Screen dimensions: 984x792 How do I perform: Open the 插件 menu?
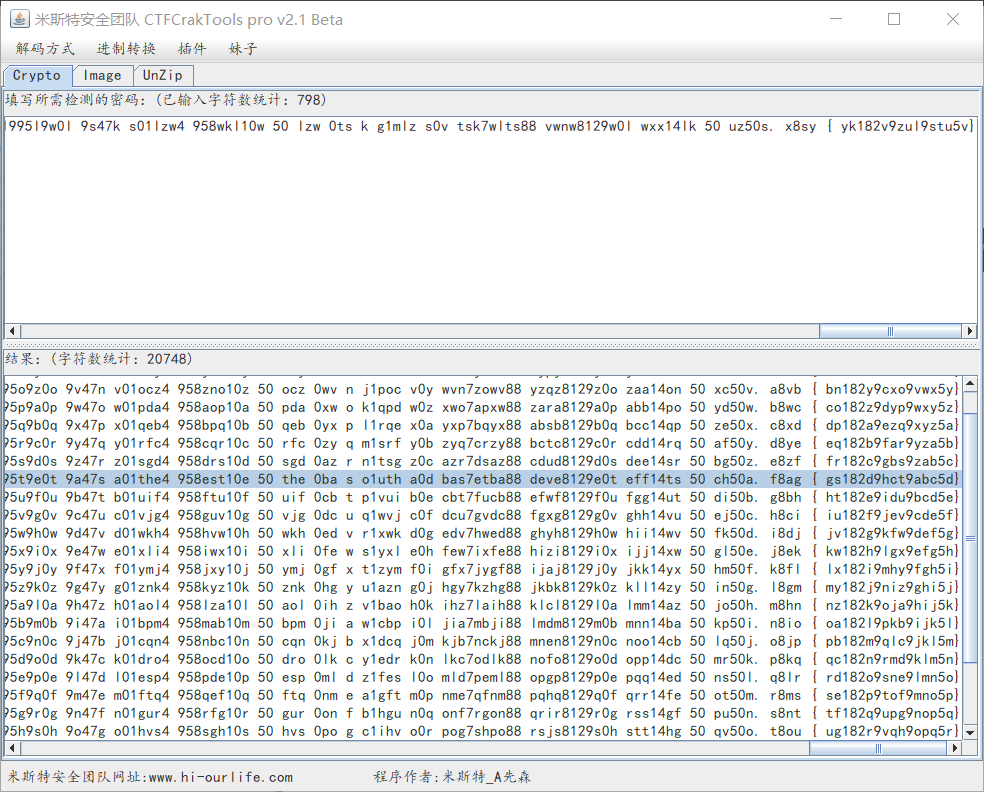(x=192, y=49)
